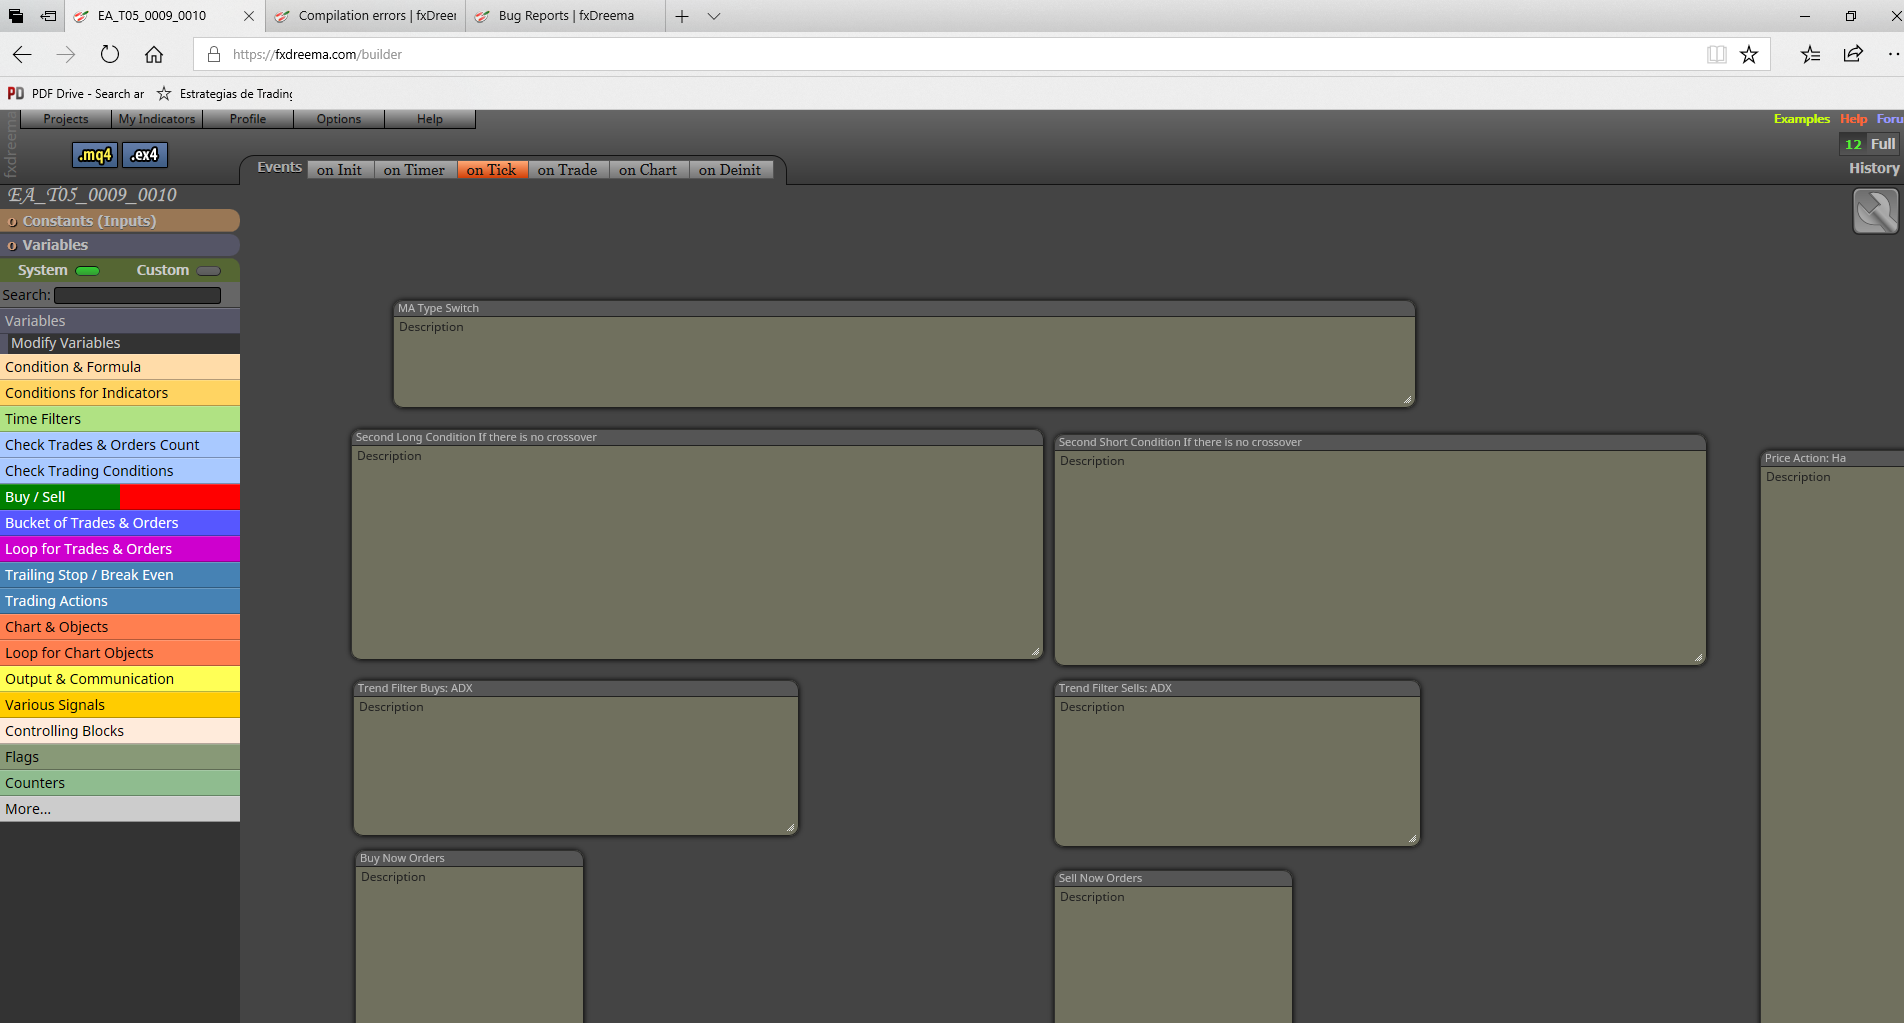Open orange Help link
The height and width of the screenshot is (1023, 1904).
(x=1854, y=119)
